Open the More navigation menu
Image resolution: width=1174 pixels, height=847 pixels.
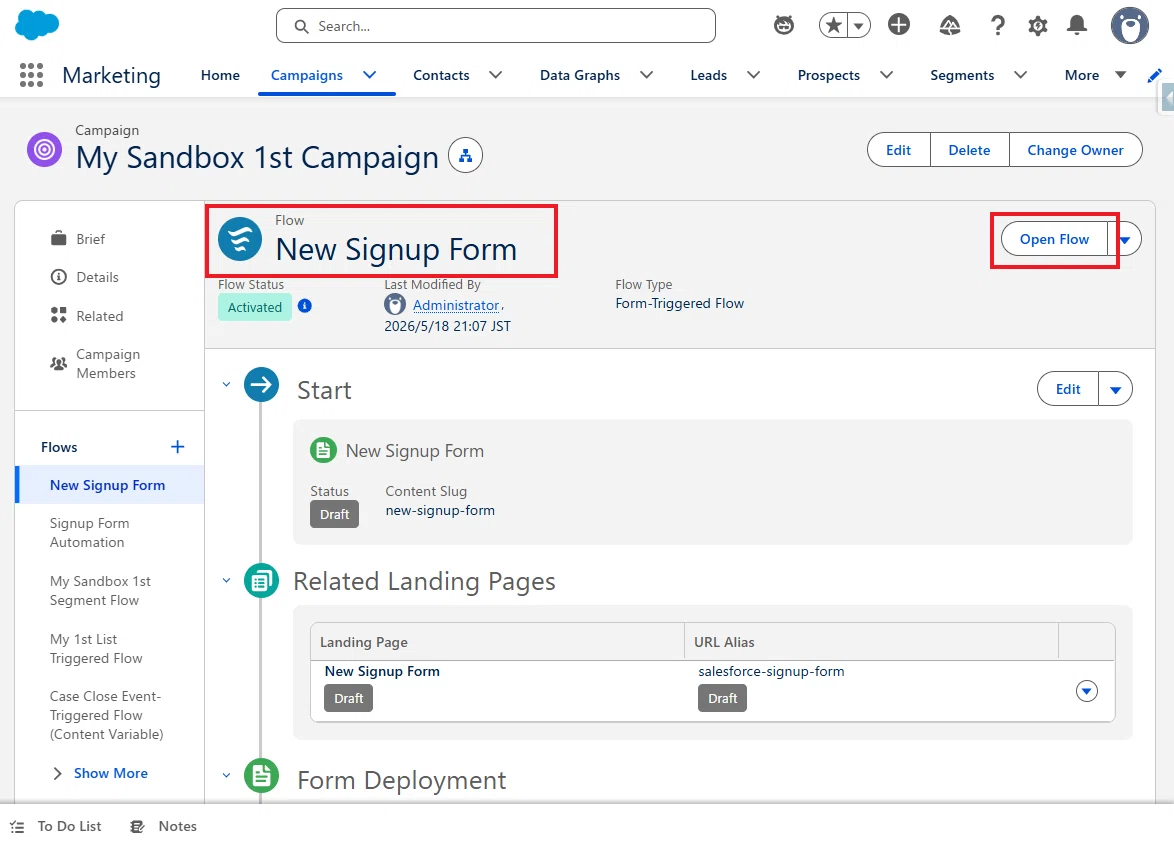coord(1095,75)
